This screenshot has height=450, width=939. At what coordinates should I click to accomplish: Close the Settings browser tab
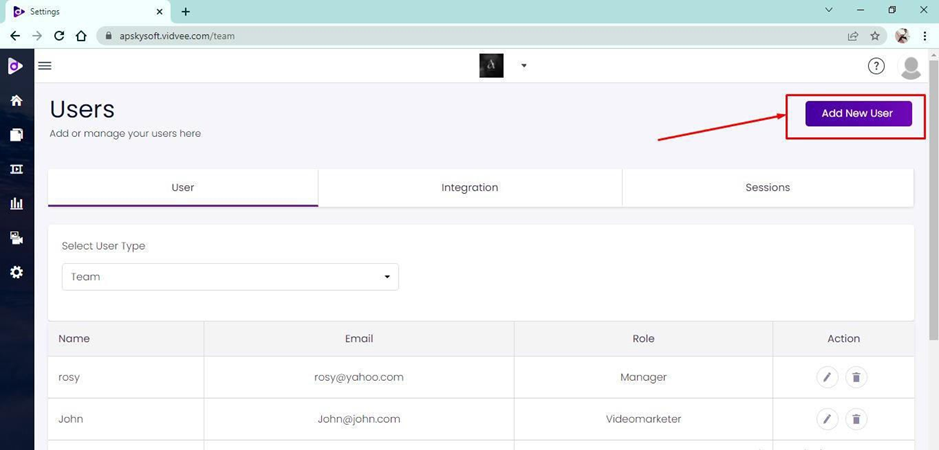[x=159, y=11]
